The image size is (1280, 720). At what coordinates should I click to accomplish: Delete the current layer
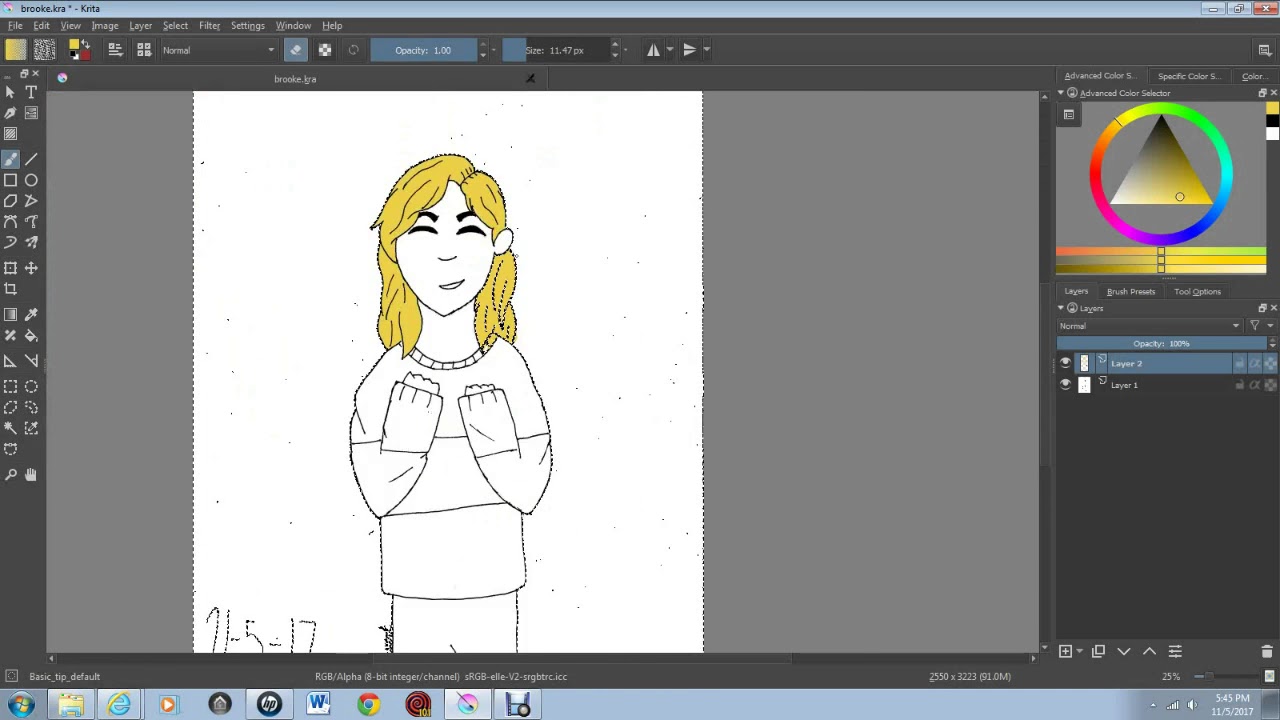pyautogui.click(x=1267, y=652)
